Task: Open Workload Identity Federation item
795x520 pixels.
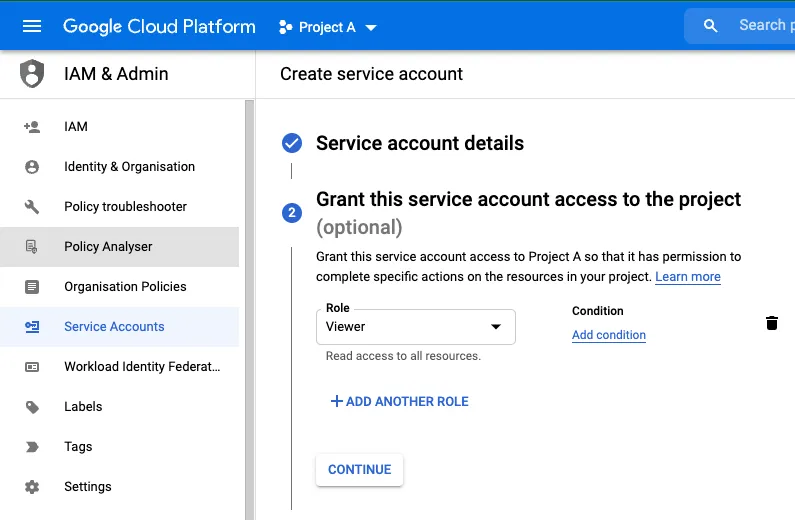Action: click(x=120, y=366)
